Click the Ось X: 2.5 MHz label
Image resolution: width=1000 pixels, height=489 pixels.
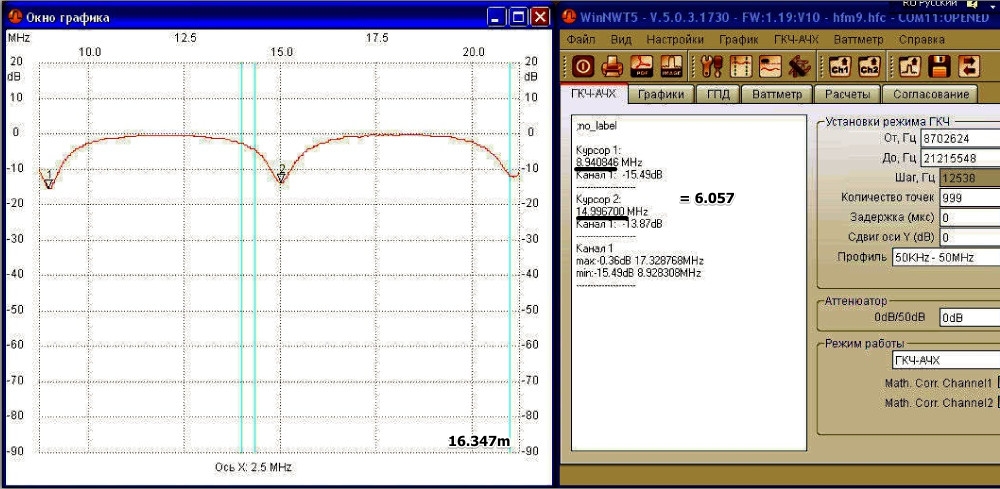point(253,467)
